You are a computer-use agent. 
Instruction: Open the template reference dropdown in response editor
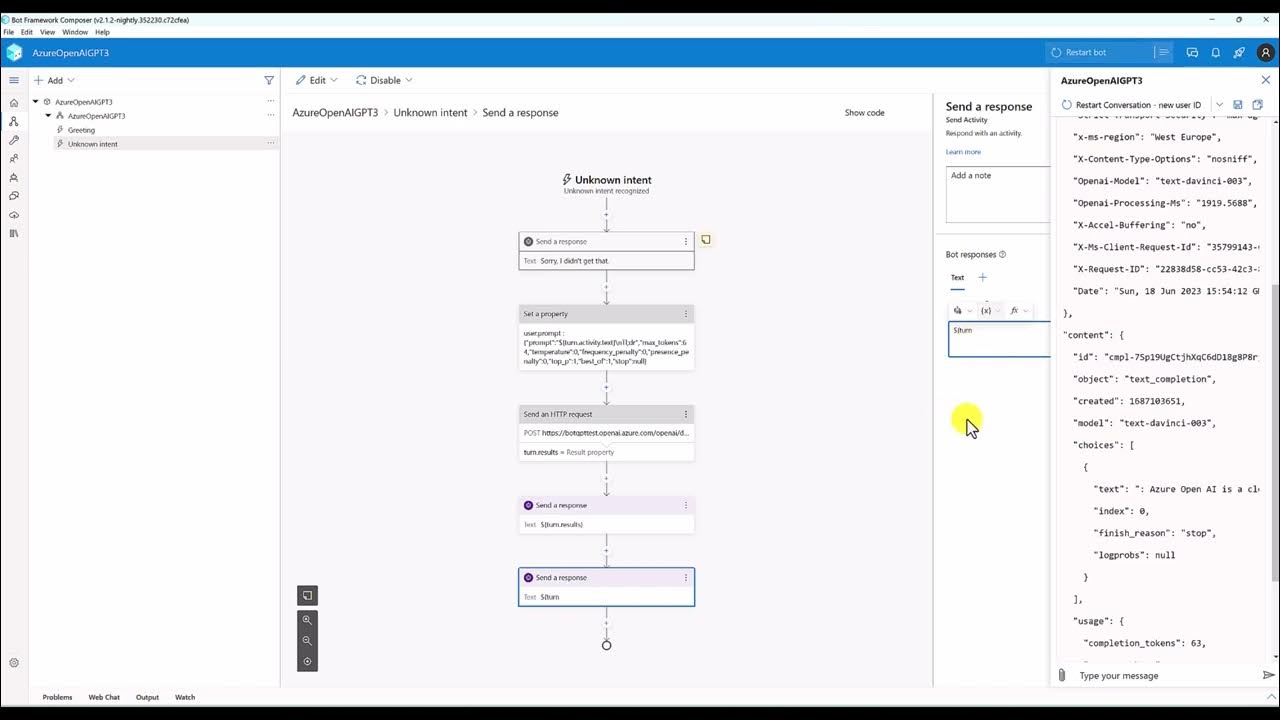(962, 310)
